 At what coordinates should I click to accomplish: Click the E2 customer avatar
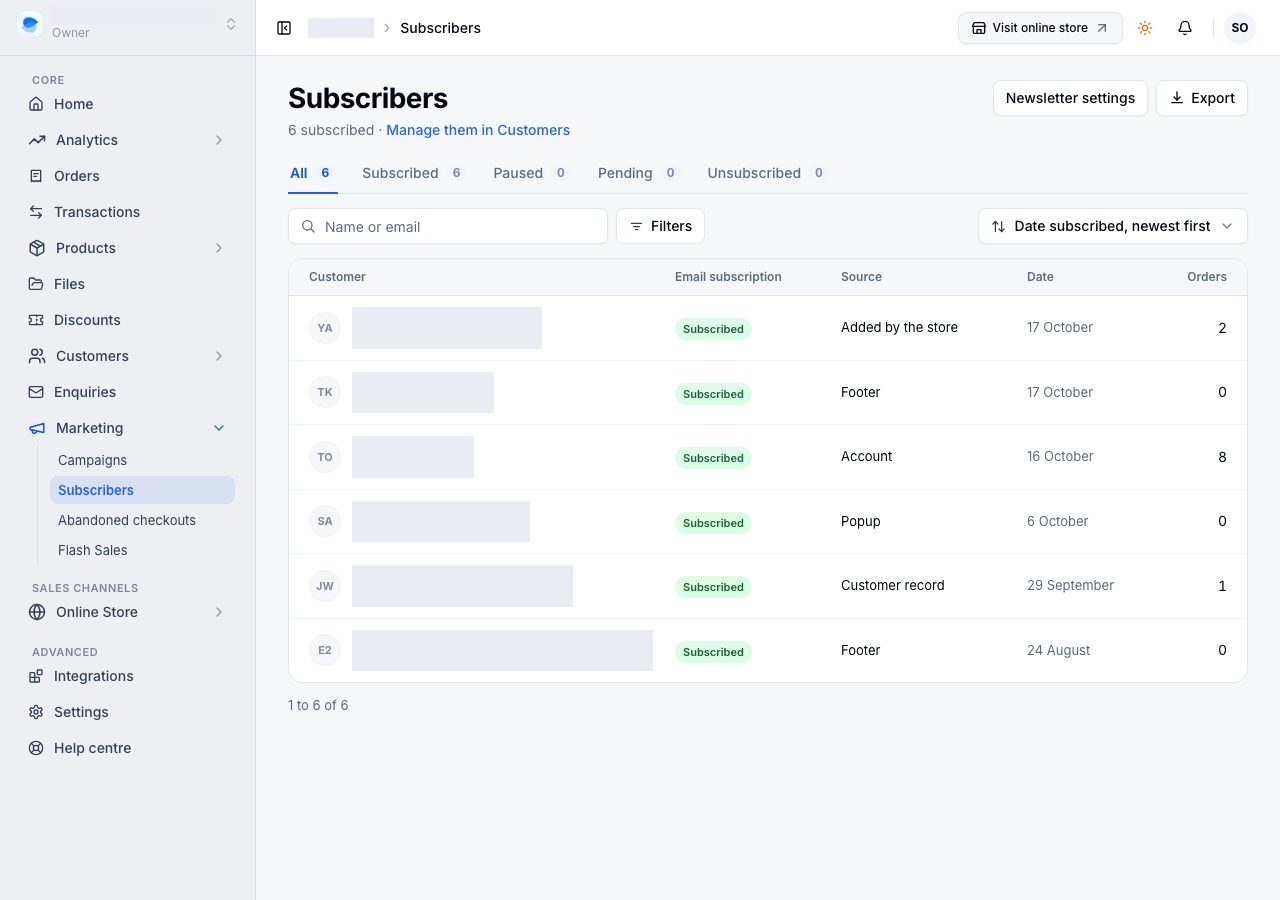point(325,650)
